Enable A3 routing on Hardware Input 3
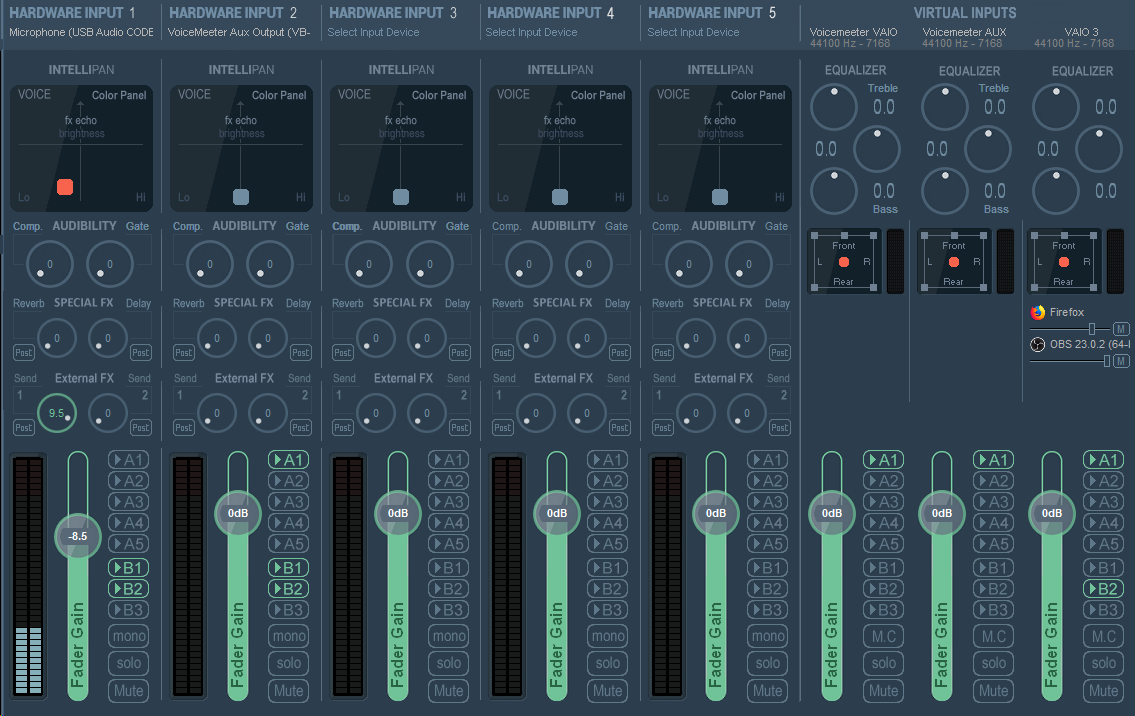1135x716 pixels. (x=449, y=502)
